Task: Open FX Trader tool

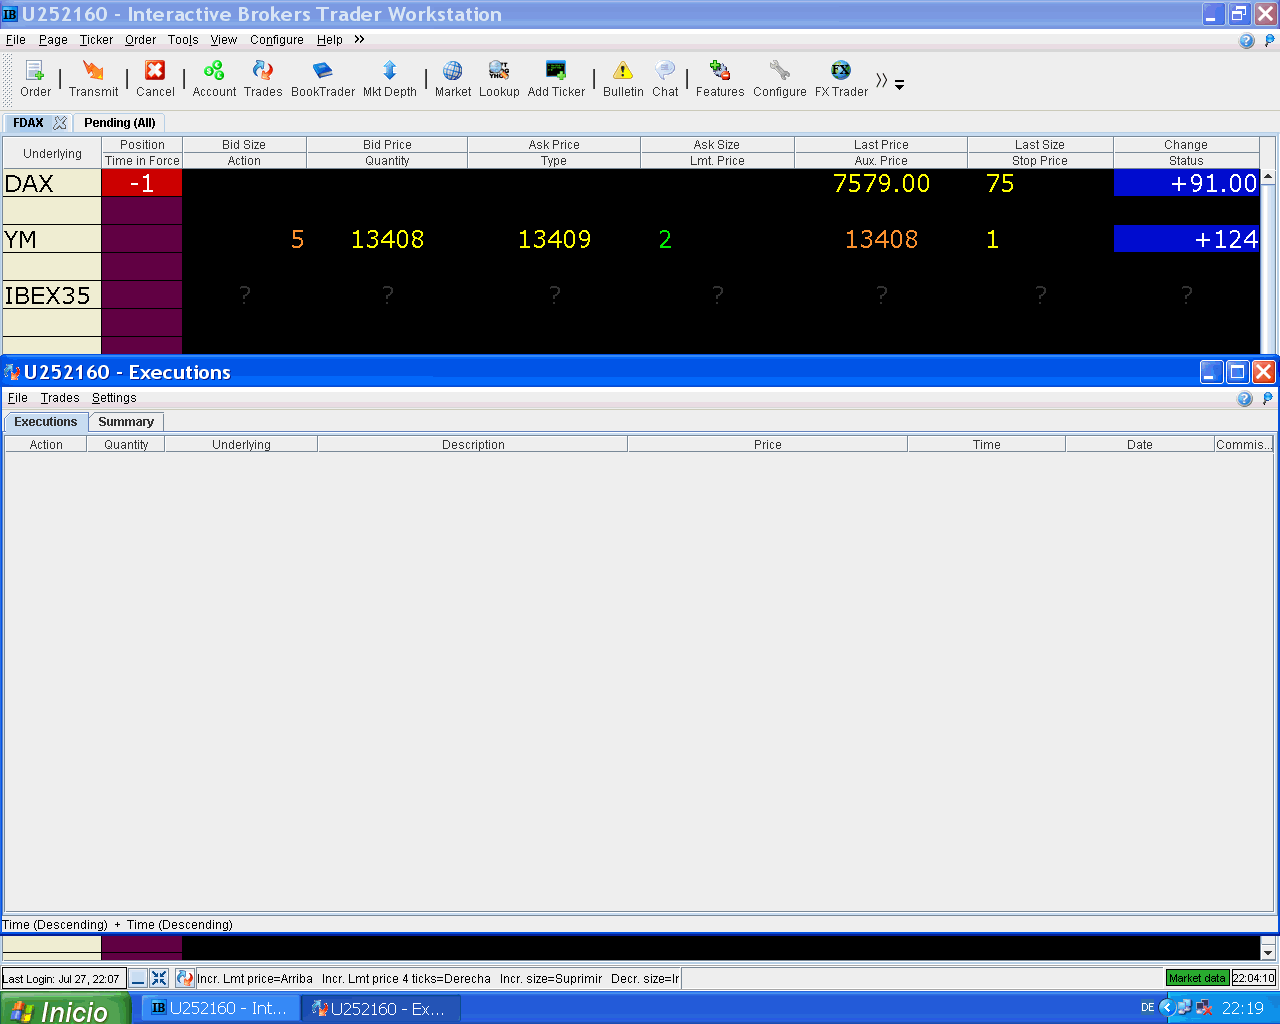Action: tap(841, 71)
